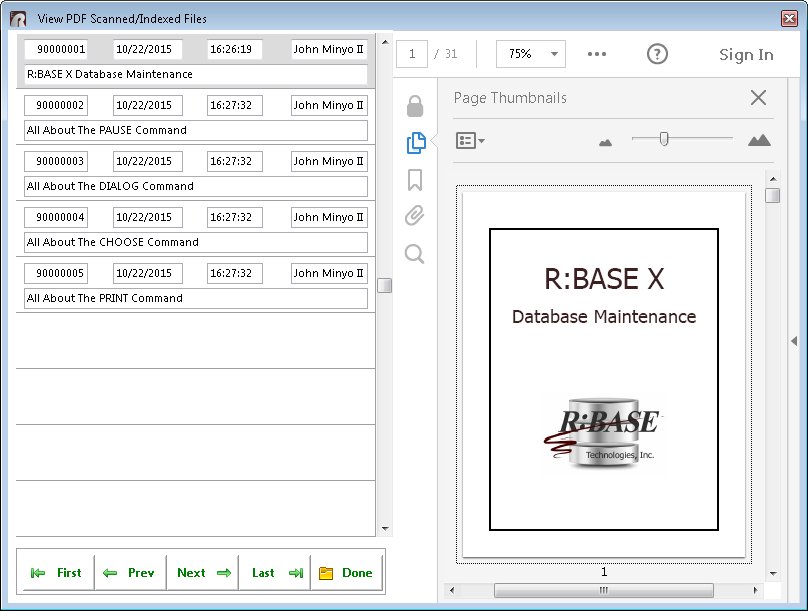Click the time field of record 90000005
This screenshot has width=808, height=611.
pos(234,273)
